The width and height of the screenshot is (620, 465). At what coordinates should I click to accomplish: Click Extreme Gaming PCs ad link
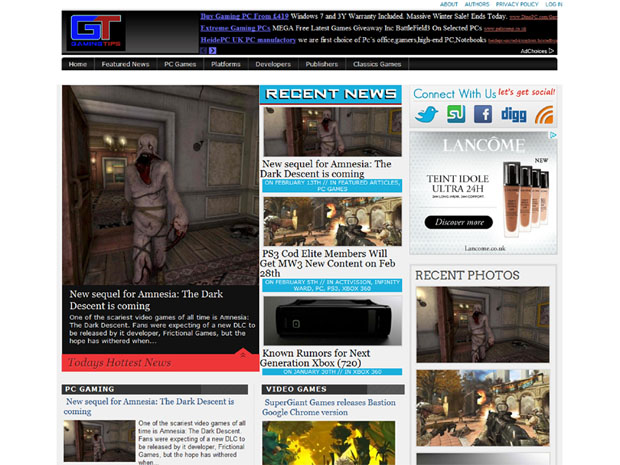click(235, 28)
